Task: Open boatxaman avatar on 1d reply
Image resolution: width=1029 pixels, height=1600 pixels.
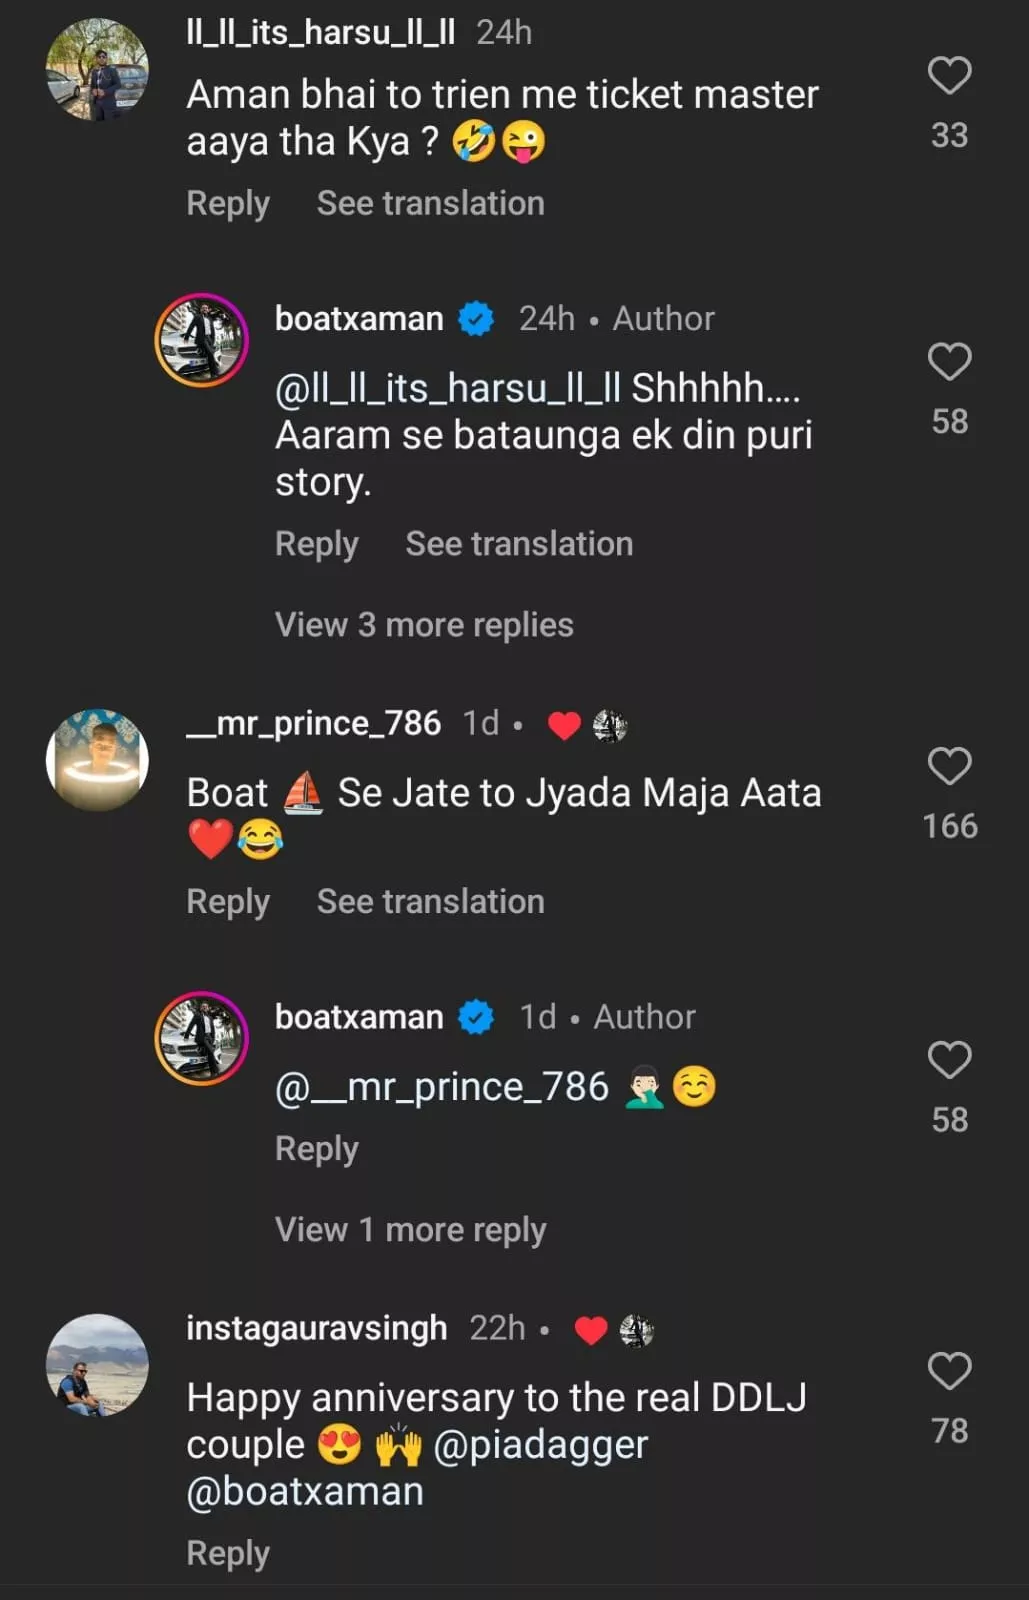Action: click(x=202, y=1039)
